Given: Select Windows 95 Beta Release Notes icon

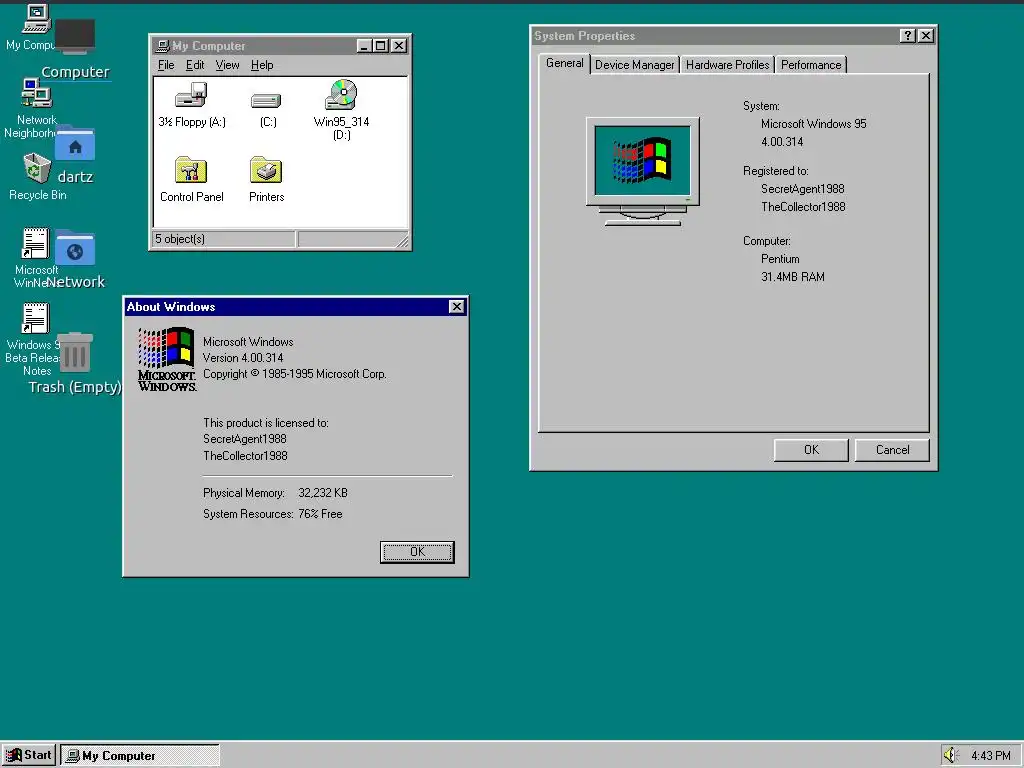Looking at the screenshot, I should (35, 319).
